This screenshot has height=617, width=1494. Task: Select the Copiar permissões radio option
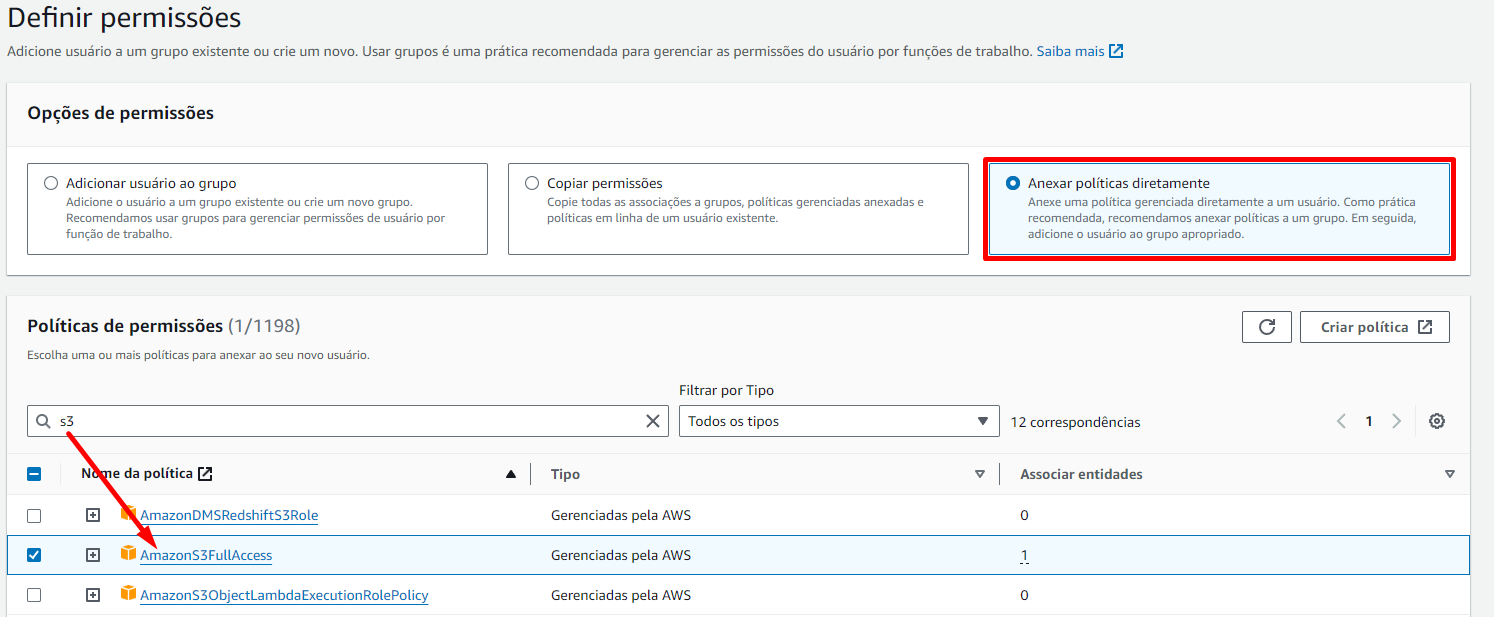tap(532, 184)
